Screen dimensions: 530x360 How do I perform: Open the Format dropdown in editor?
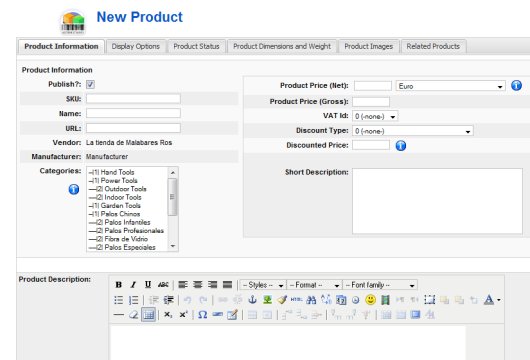tap(314, 285)
